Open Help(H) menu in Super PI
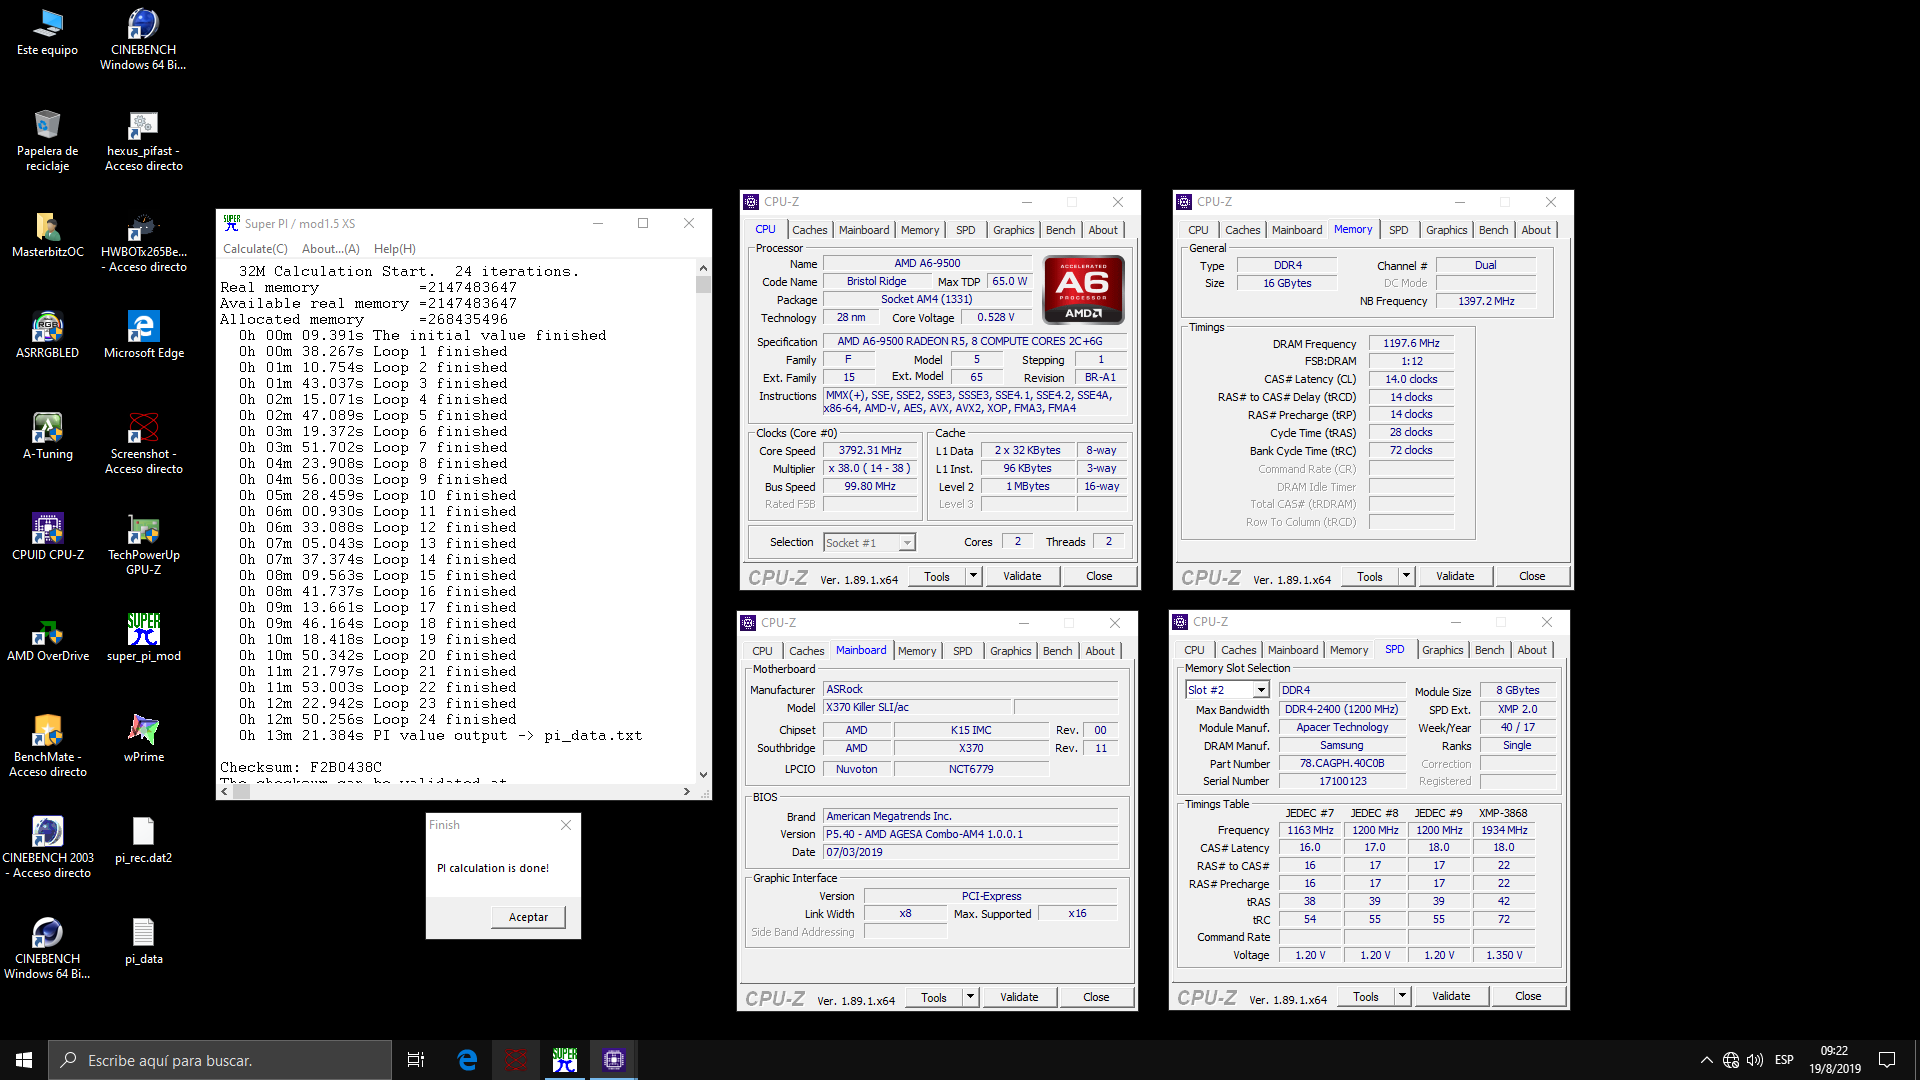The height and width of the screenshot is (1080, 1920). pos(394,249)
